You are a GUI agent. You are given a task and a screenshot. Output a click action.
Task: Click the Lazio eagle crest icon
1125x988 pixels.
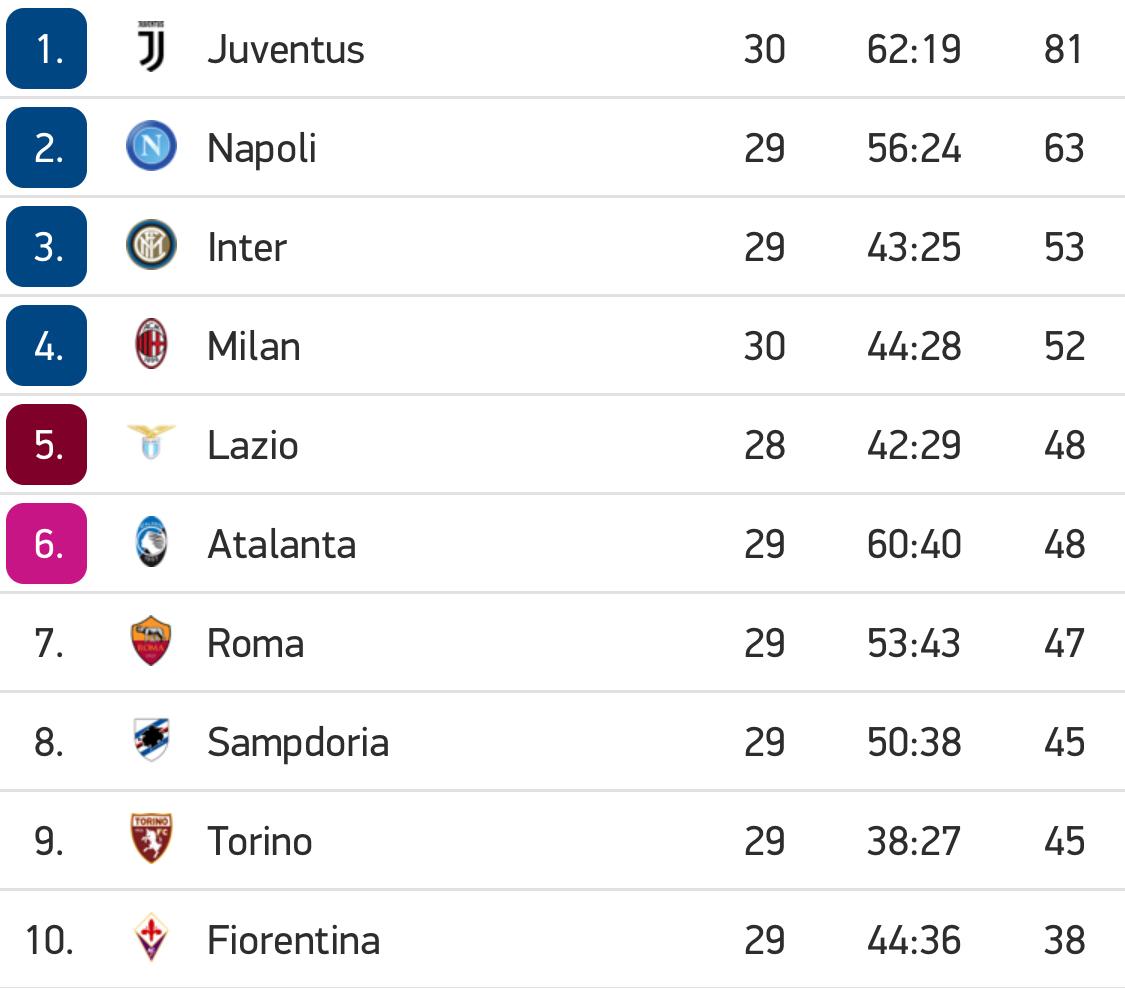click(x=152, y=443)
